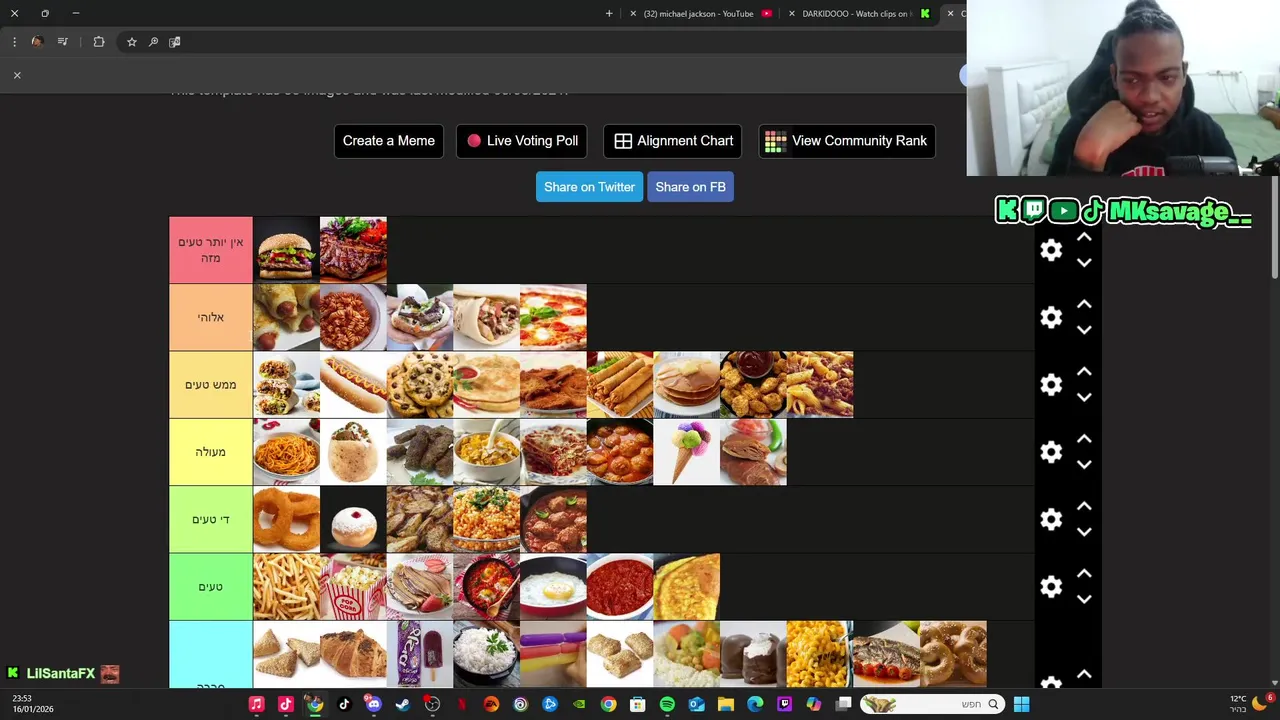Click the translate page icon
Image resolution: width=1280 pixels, height=720 pixels.
175,42
